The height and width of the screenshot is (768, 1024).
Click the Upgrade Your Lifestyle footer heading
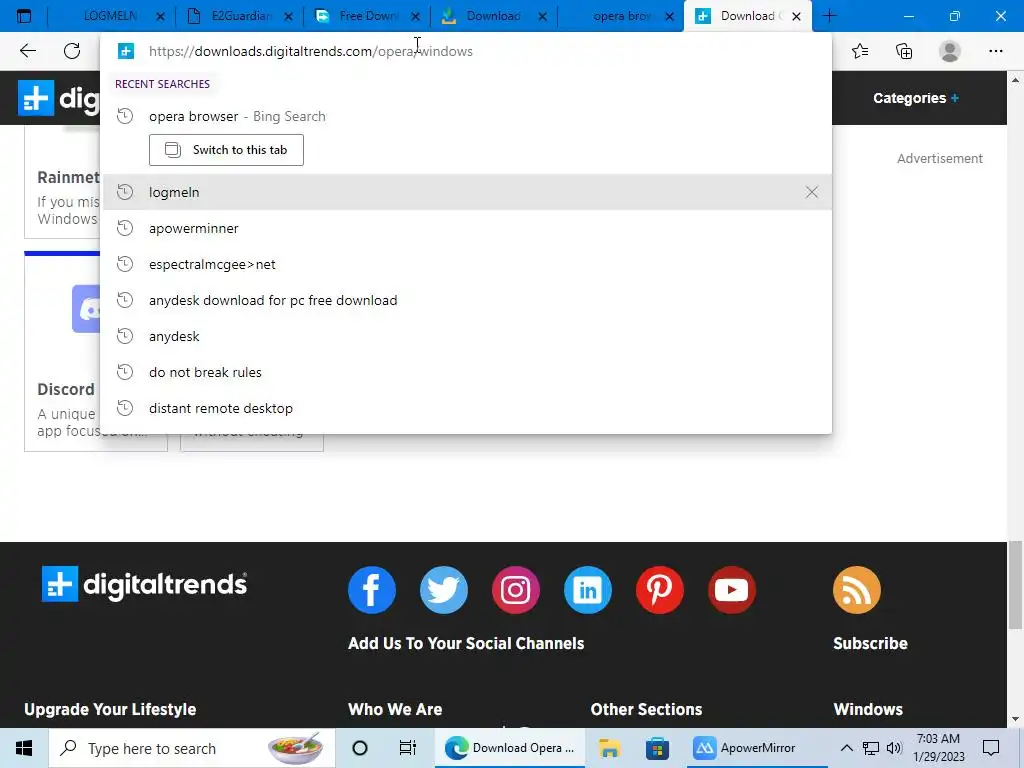110,709
